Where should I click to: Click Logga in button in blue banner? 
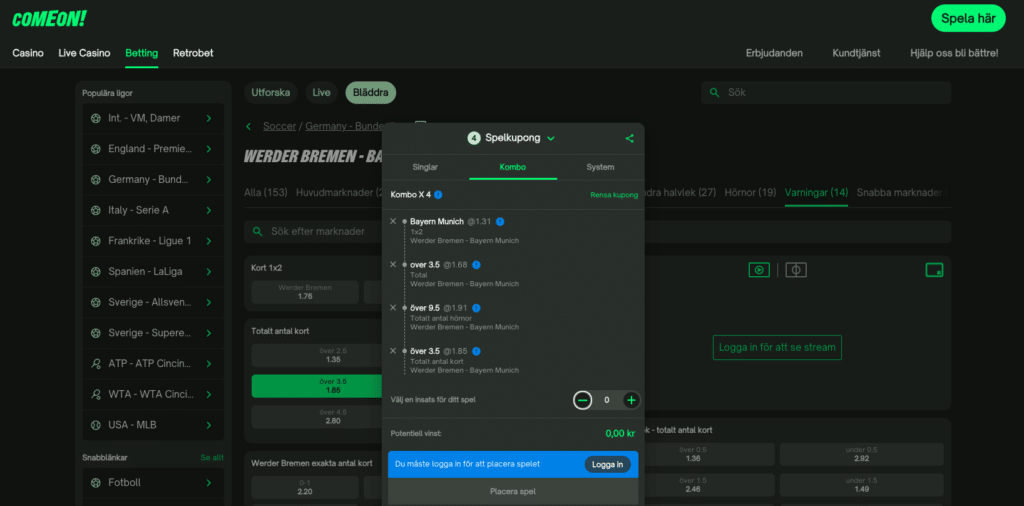(x=607, y=464)
